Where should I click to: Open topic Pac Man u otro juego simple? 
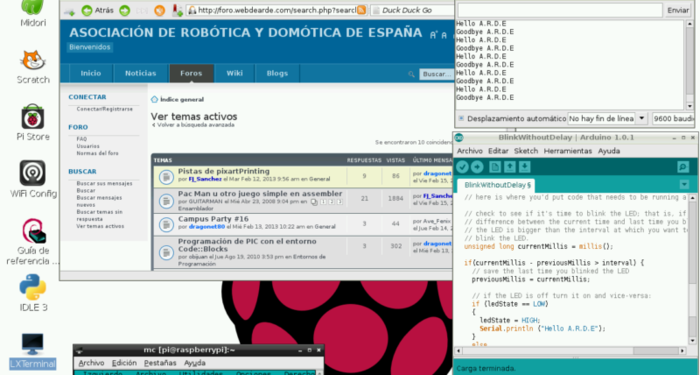click(x=260, y=194)
